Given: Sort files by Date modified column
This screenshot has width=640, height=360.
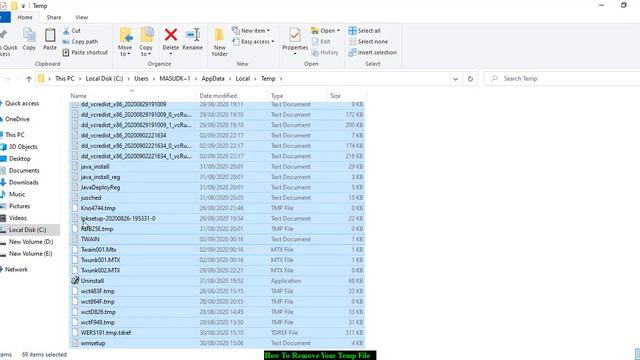Looking at the screenshot, I should (218, 96).
